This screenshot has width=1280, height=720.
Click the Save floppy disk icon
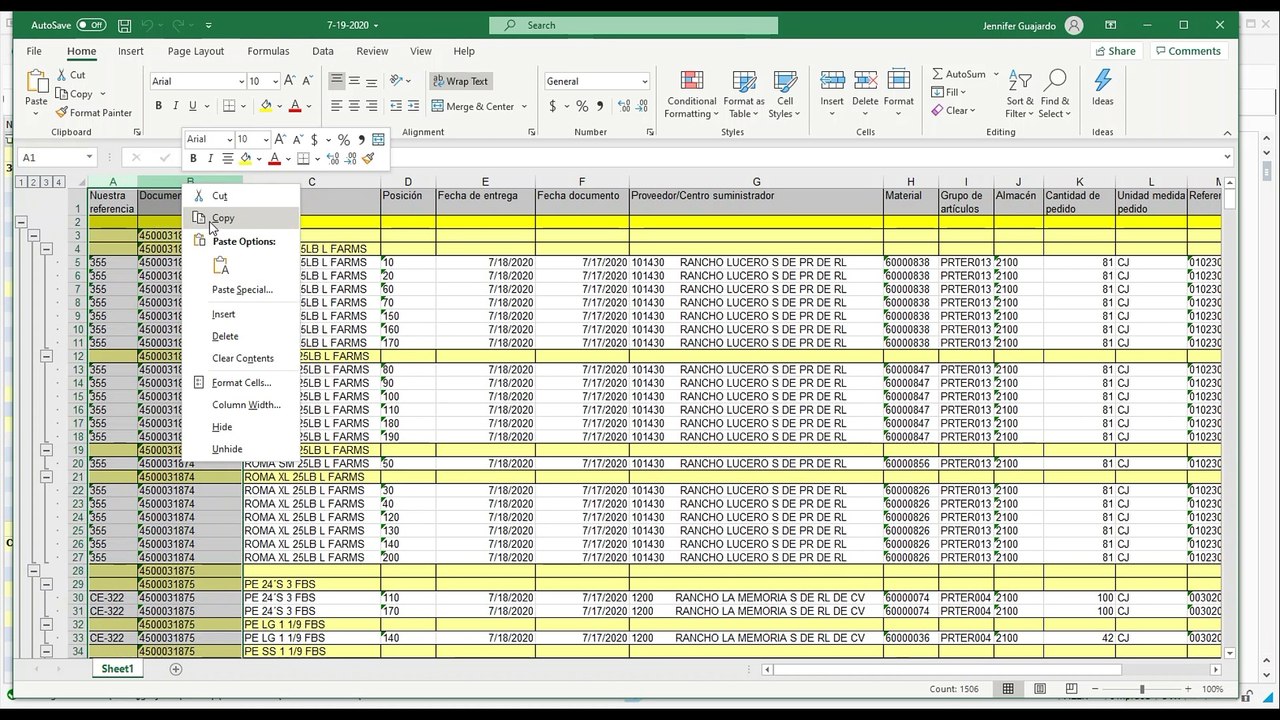tap(124, 25)
